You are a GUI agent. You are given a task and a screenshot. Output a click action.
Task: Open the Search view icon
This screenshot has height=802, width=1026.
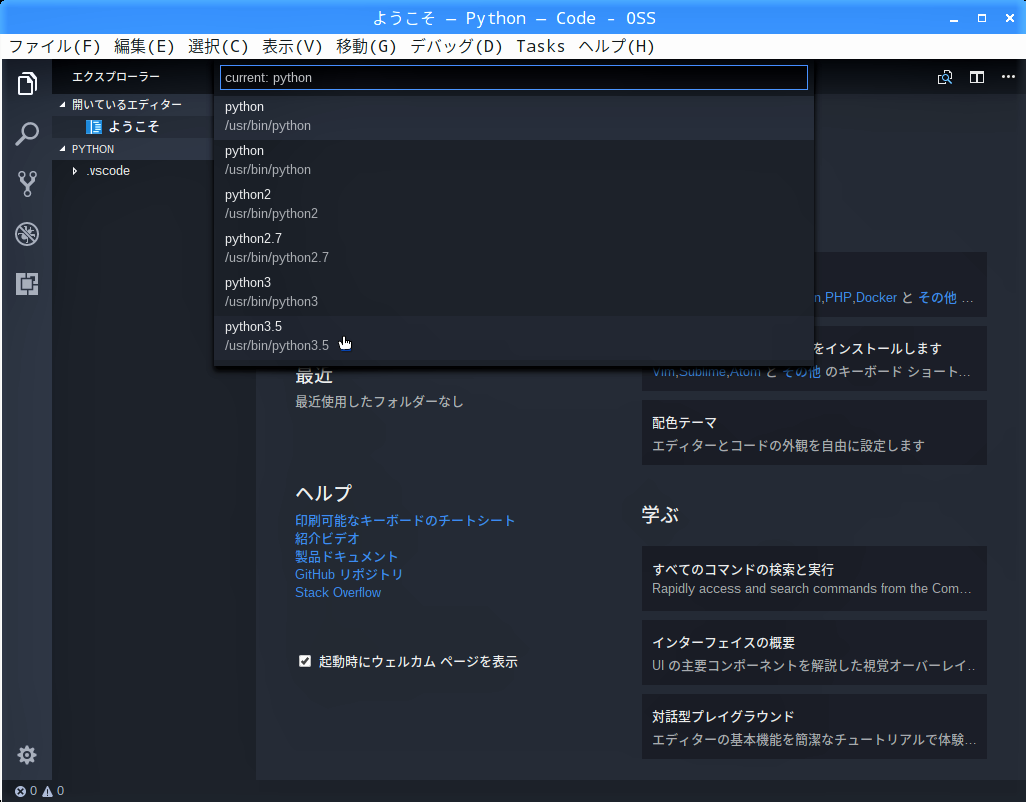point(27,133)
